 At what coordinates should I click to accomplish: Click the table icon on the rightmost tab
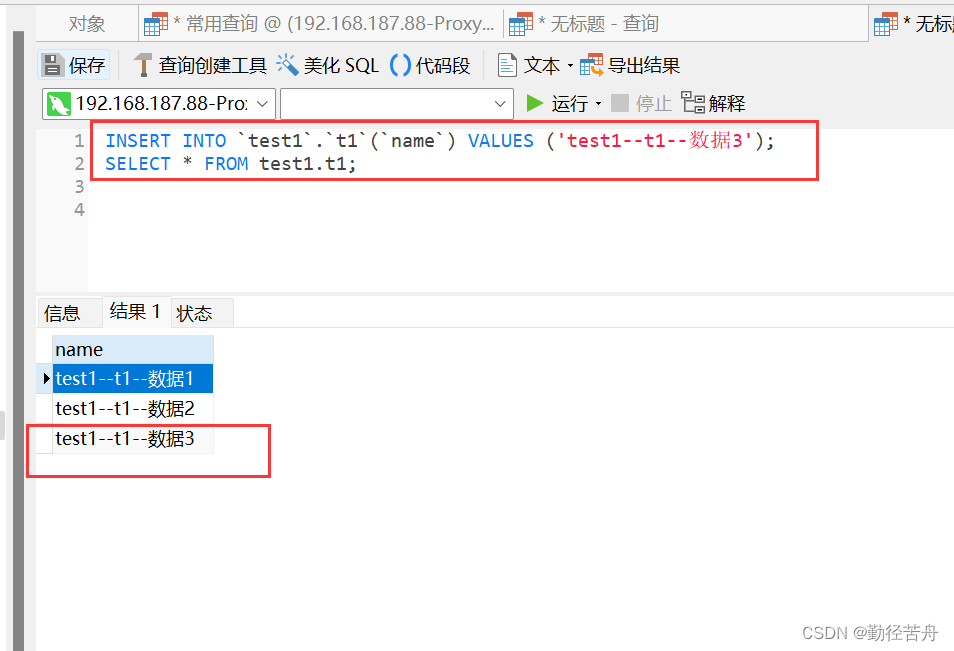coord(886,24)
